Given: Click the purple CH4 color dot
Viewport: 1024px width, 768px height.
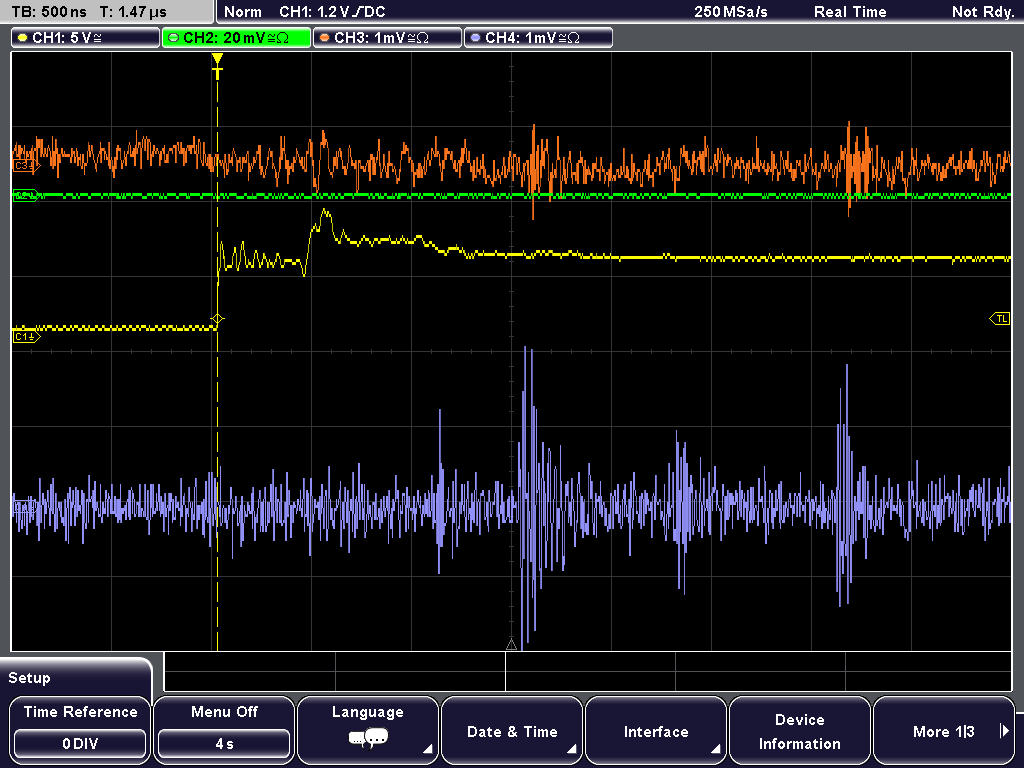Looking at the screenshot, I should pos(475,38).
